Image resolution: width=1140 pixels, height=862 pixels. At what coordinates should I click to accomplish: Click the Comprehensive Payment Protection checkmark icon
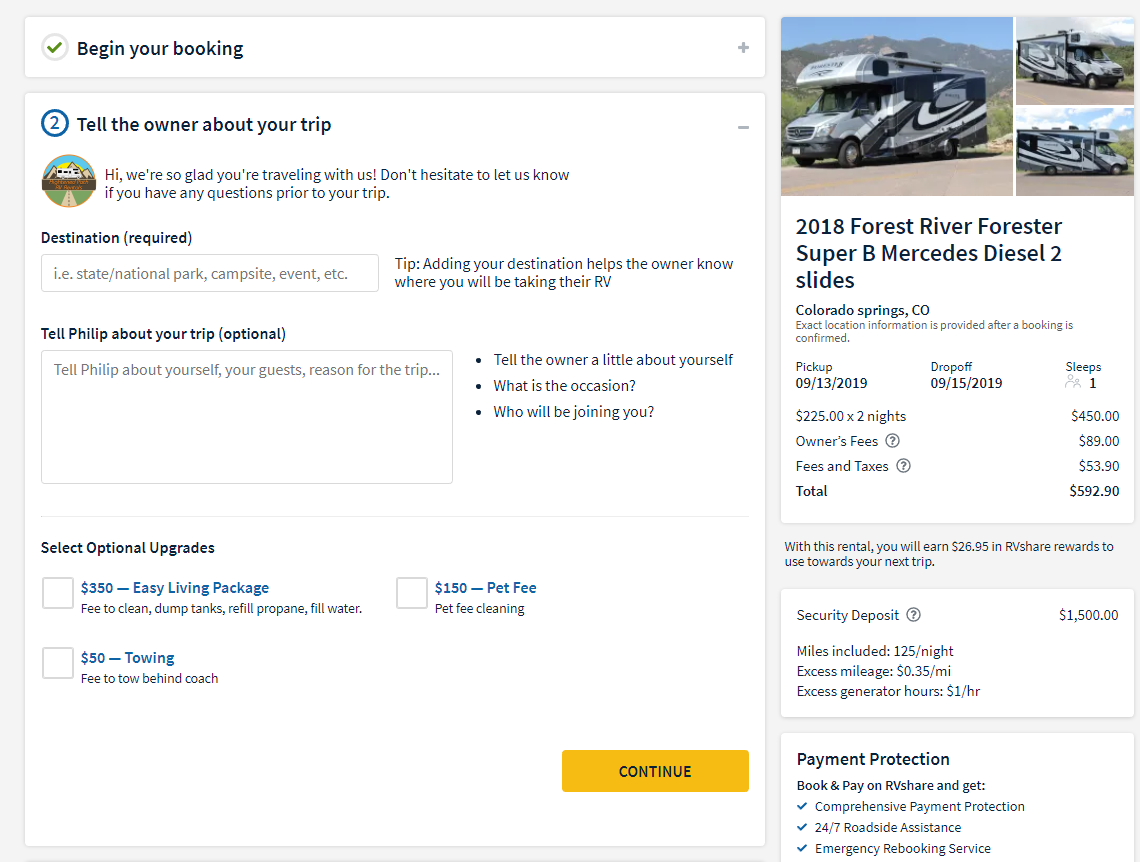tap(802, 806)
